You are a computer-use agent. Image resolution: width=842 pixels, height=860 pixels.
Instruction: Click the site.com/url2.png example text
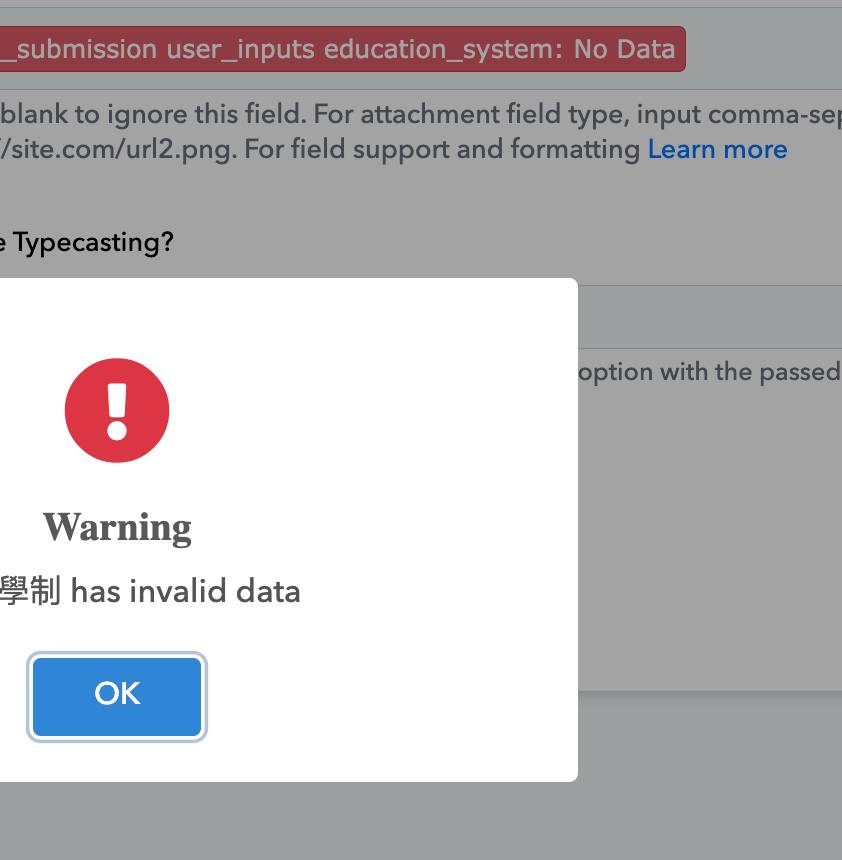(118, 149)
